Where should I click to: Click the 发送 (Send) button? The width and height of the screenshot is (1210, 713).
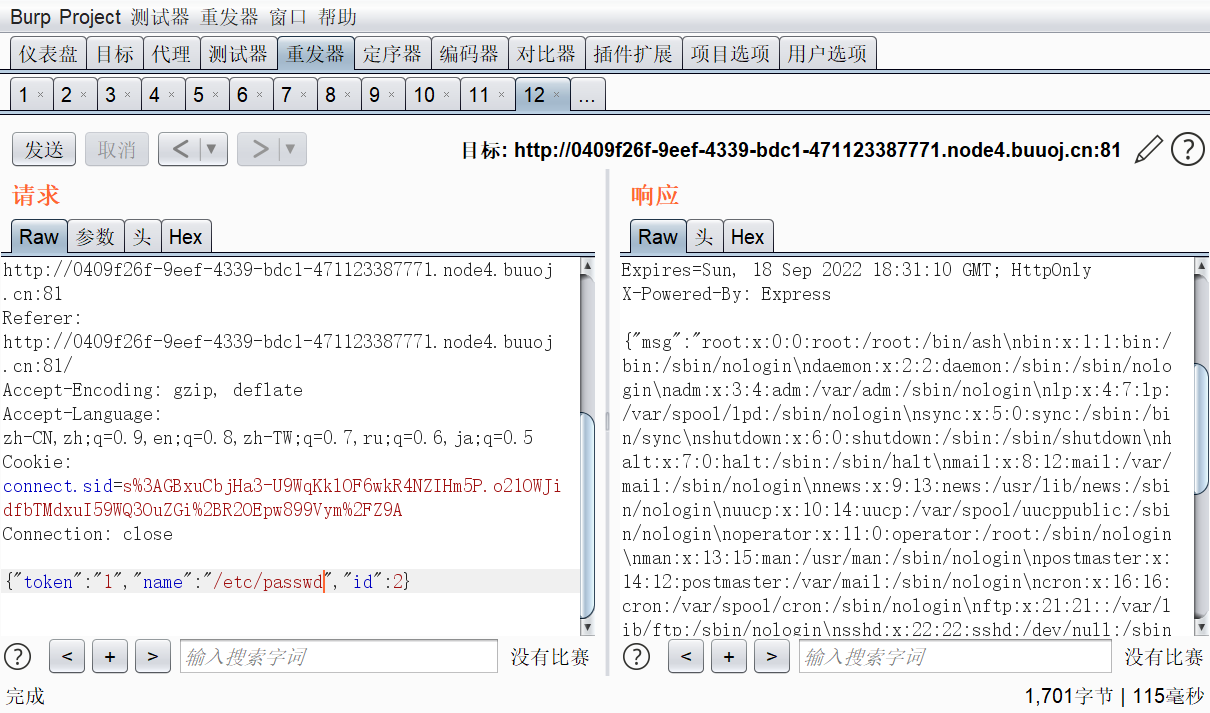coord(43,148)
